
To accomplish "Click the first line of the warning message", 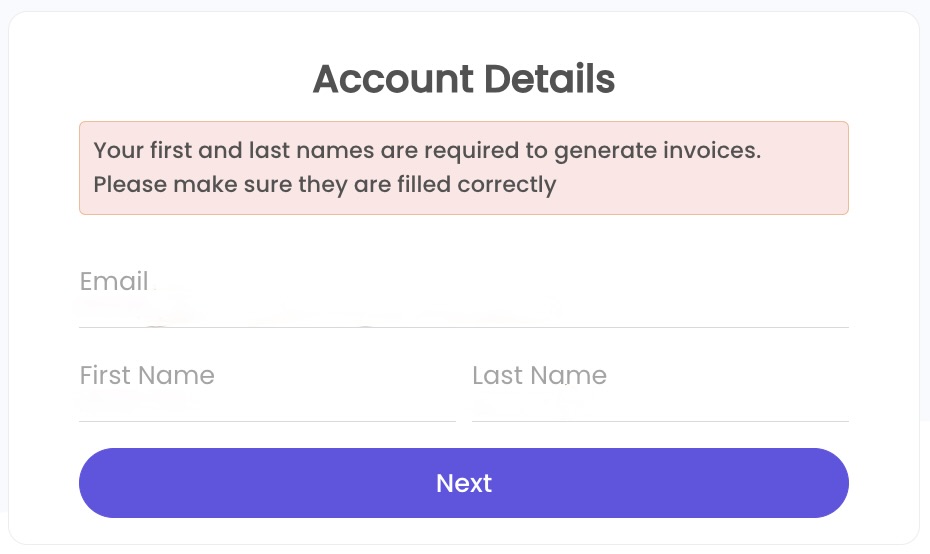I will pos(427,151).
